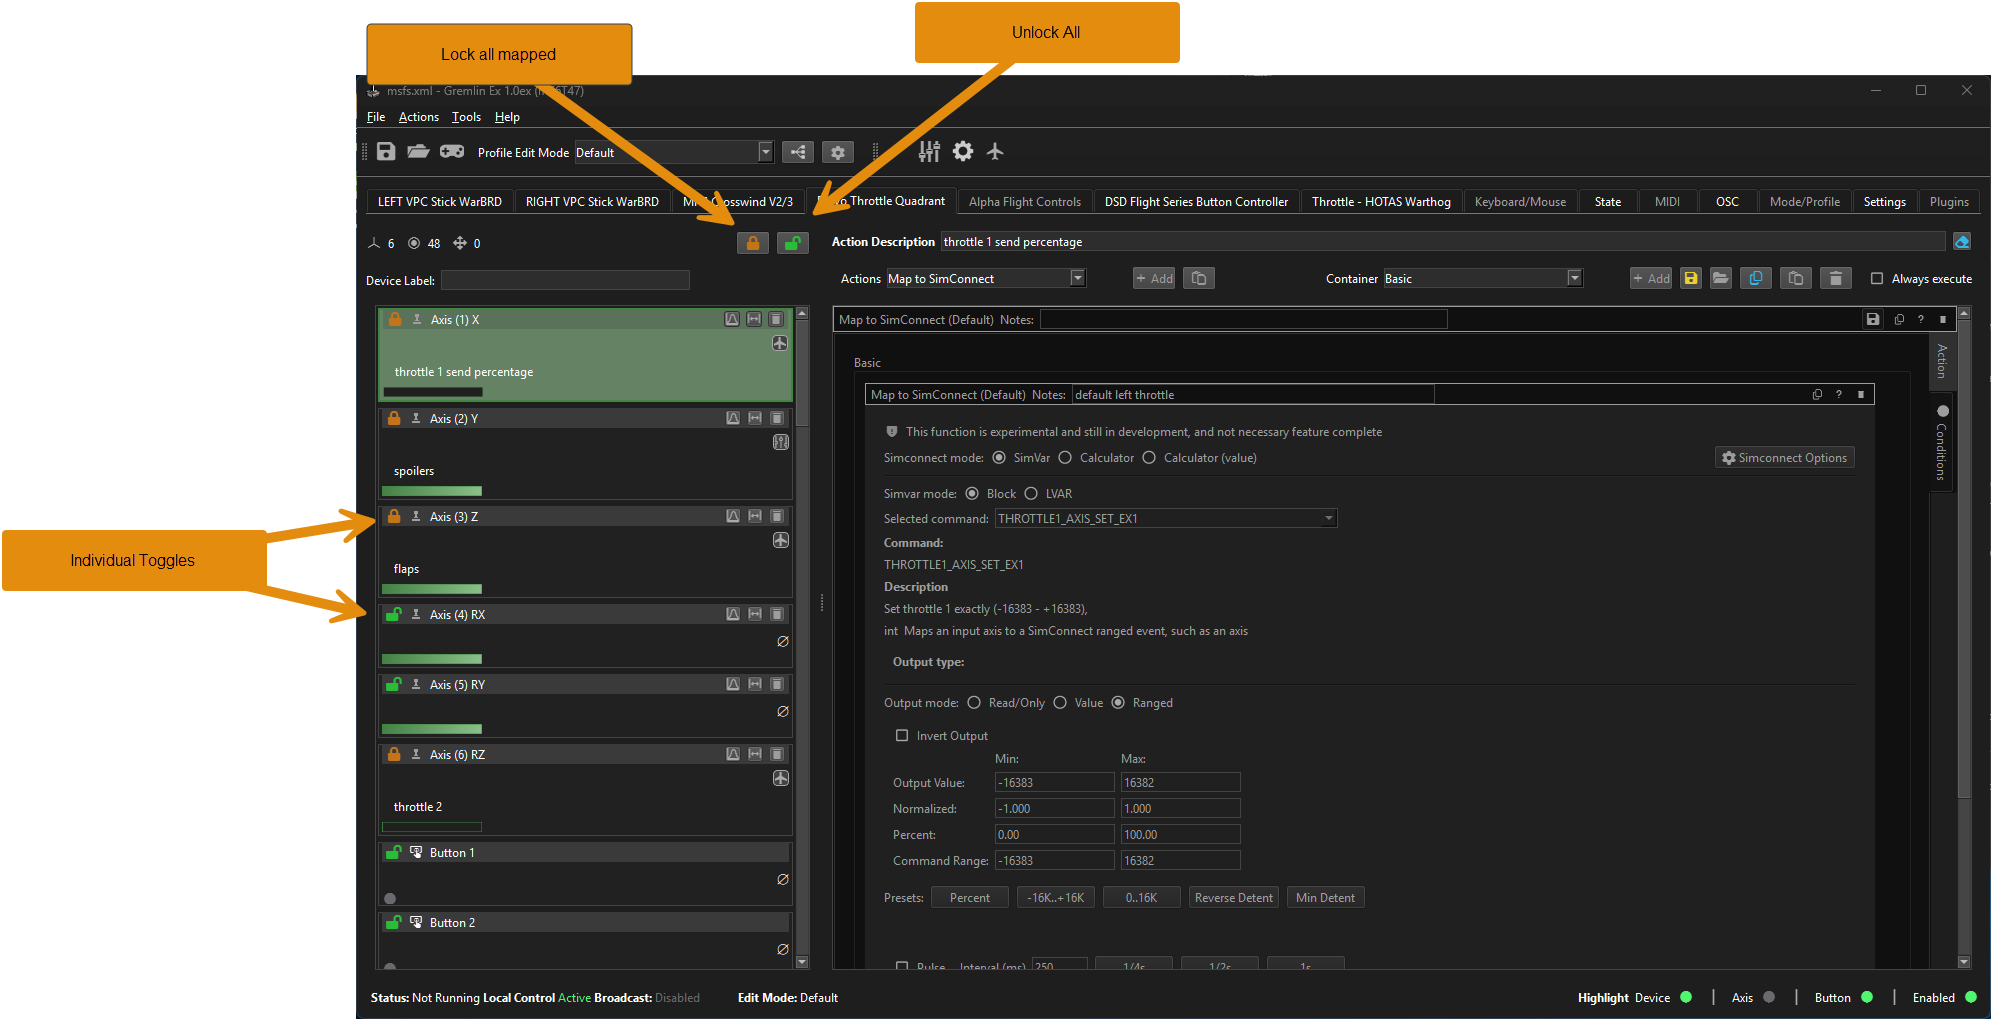Enable the Always execute checkbox

pyautogui.click(x=1877, y=278)
